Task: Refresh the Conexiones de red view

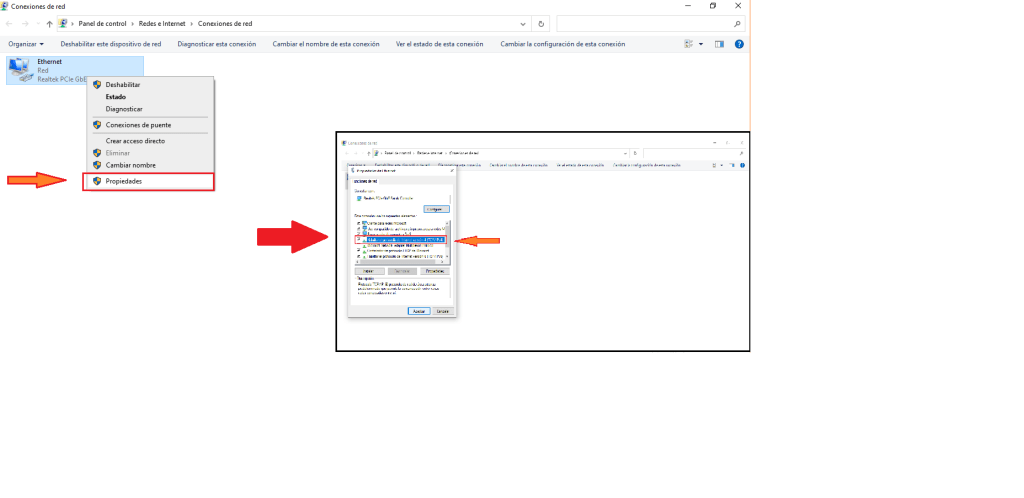Action: pyautogui.click(x=541, y=24)
